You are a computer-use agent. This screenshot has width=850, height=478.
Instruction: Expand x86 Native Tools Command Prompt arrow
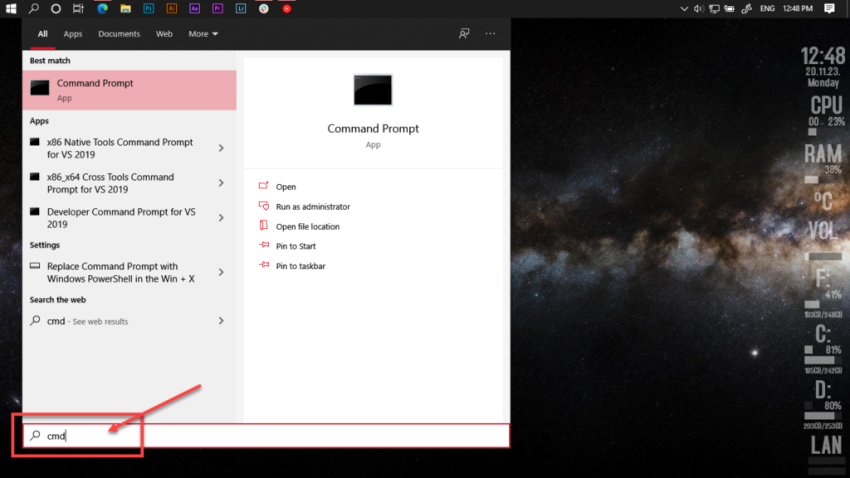(x=221, y=148)
